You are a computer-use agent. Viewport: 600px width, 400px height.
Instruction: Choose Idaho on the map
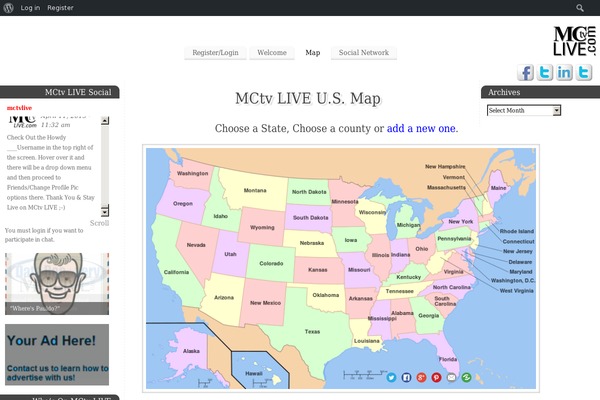pyautogui.click(x=221, y=216)
